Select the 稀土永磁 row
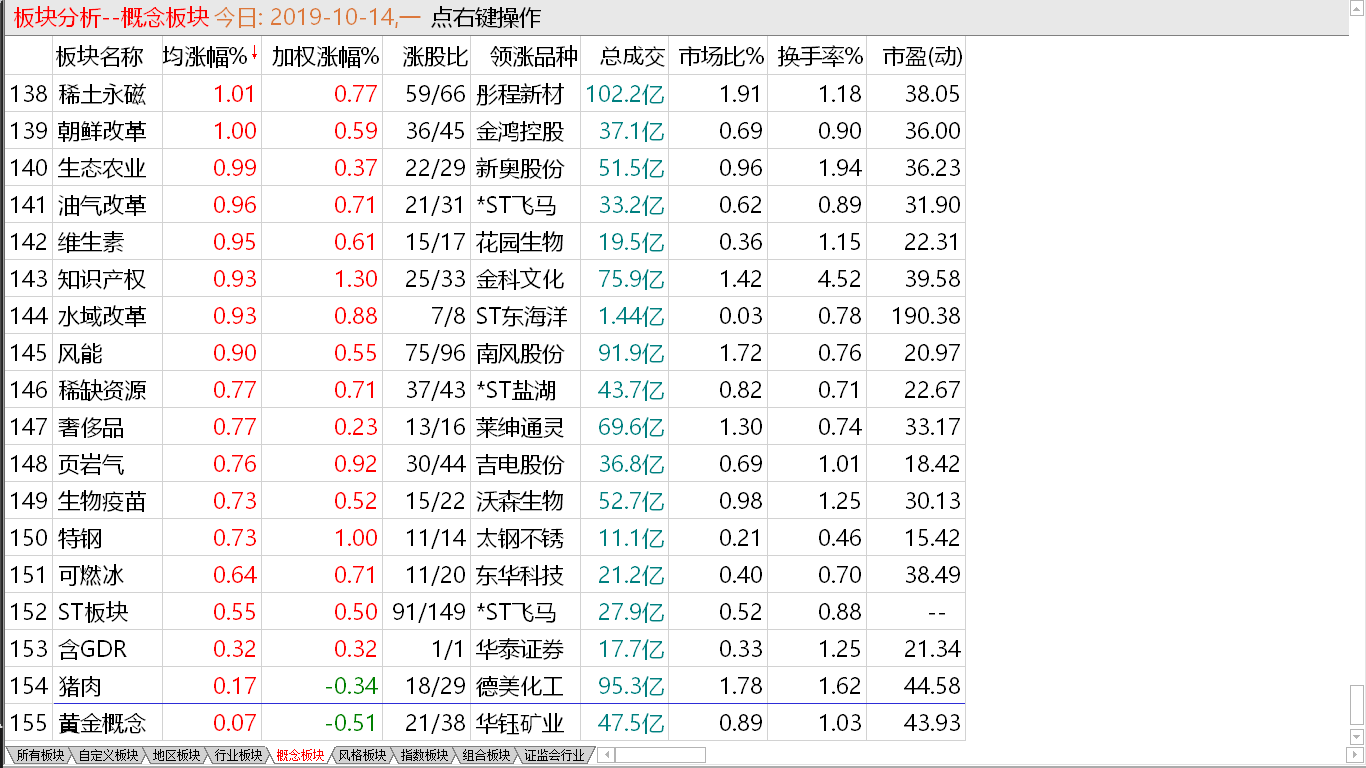Image resolution: width=1366 pixels, height=768 pixels. pos(485,94)
